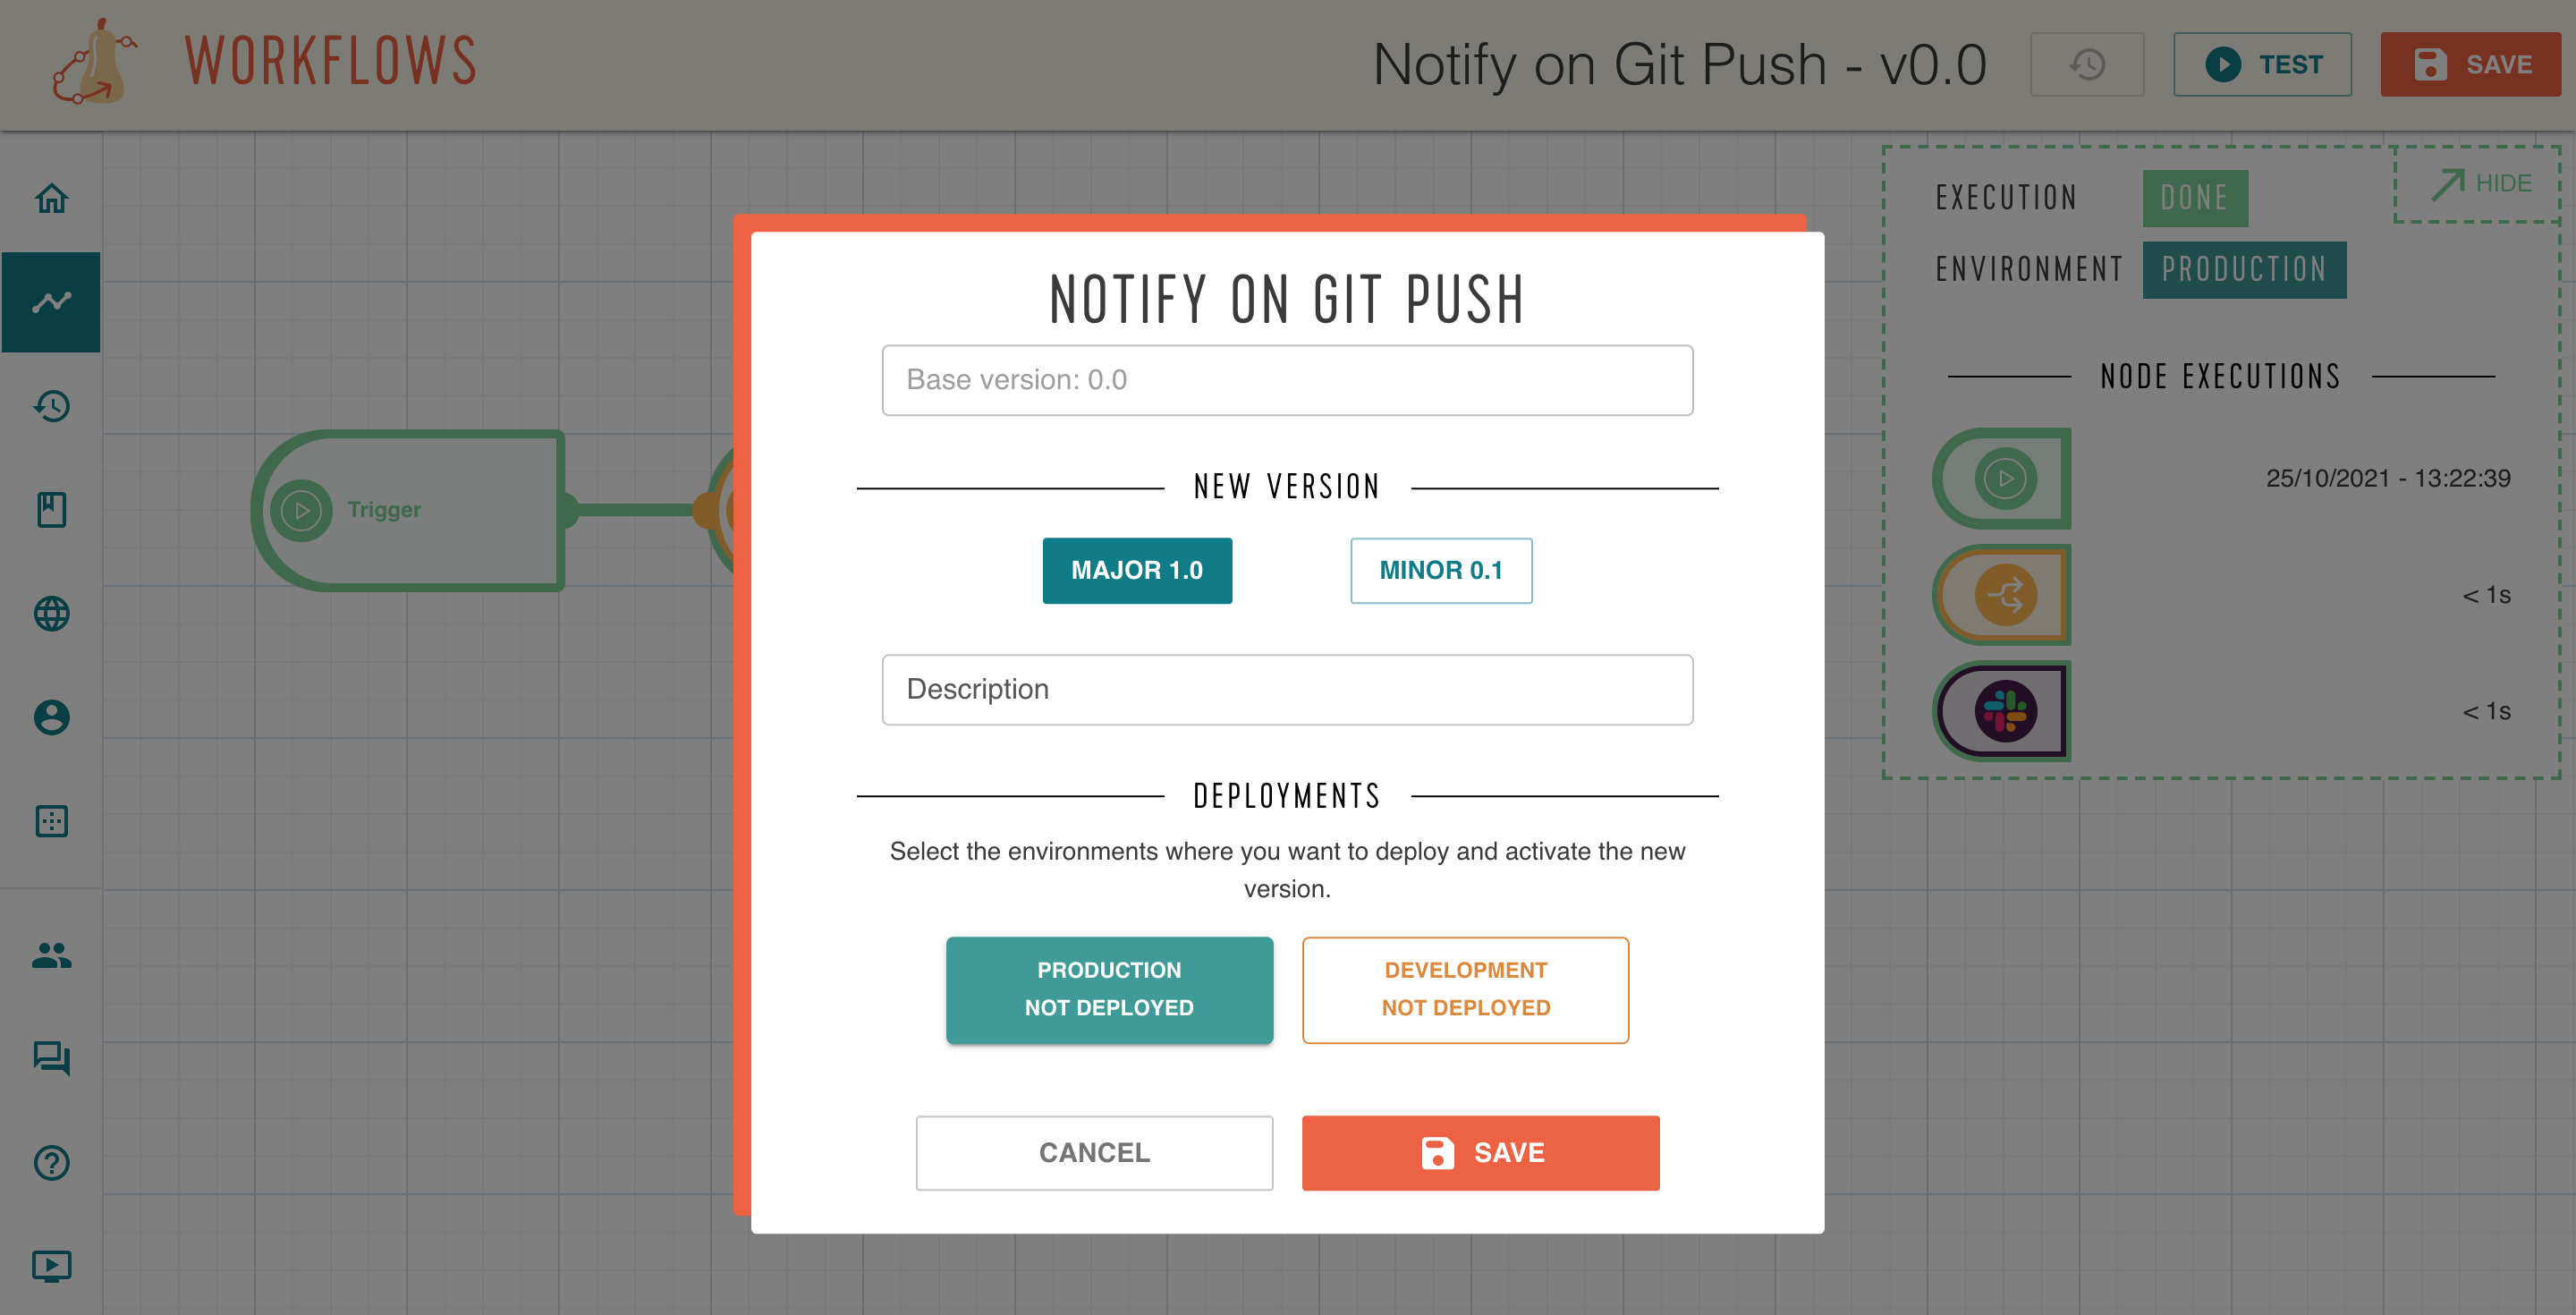
Task: Toggle PRODUCTION deployment environment
Action: pyautogui.click(x=1108, y=989)
